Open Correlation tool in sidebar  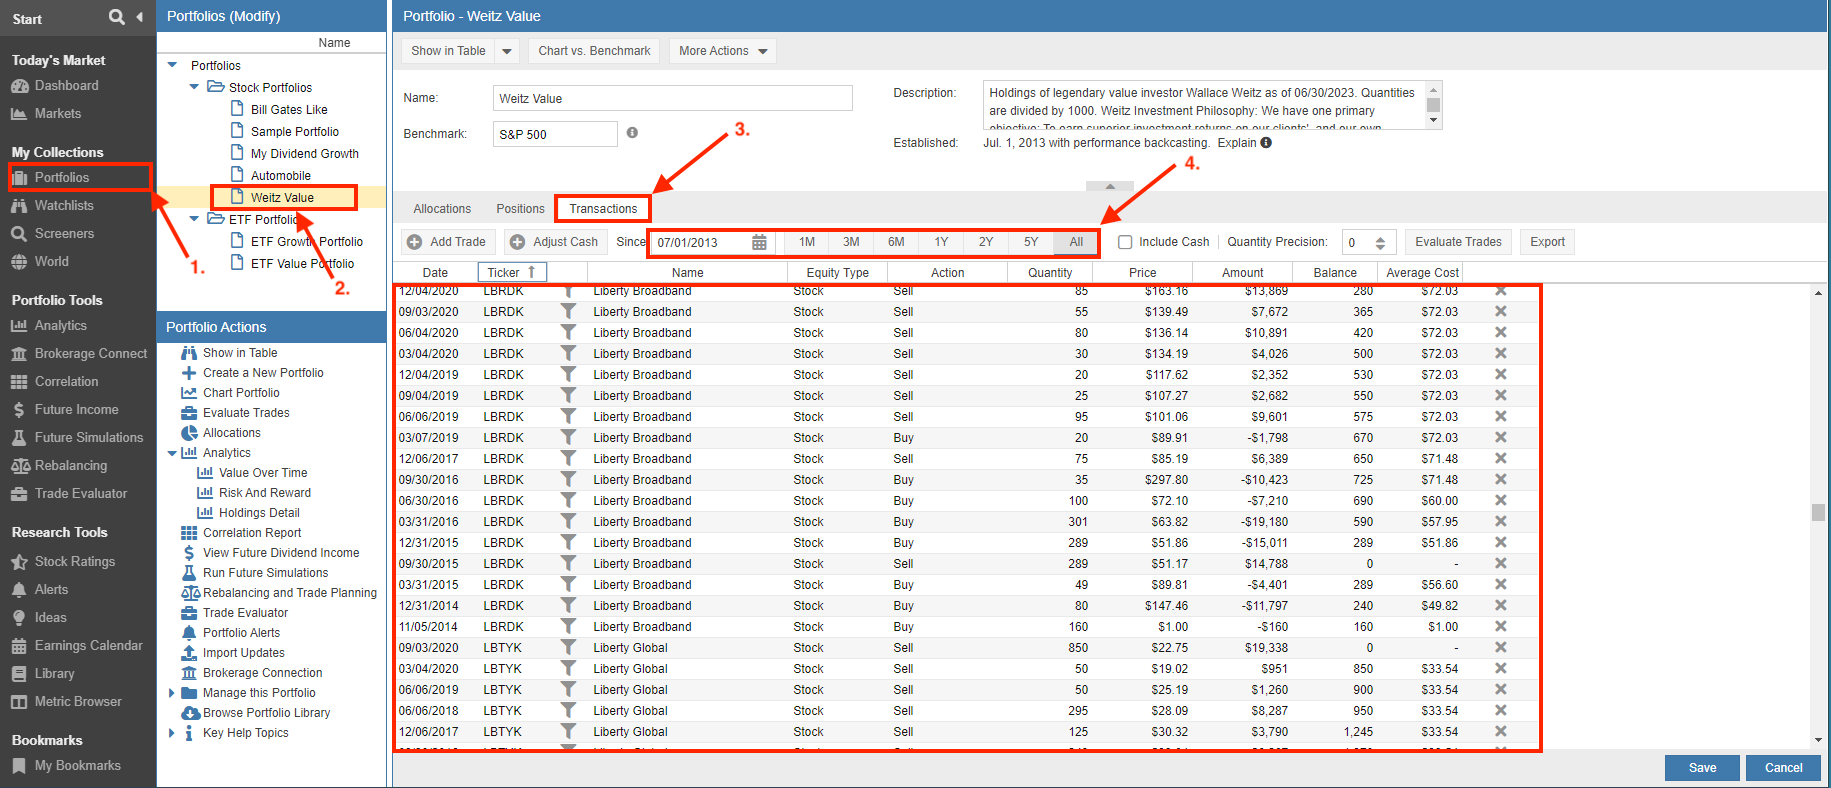(66, 382)
